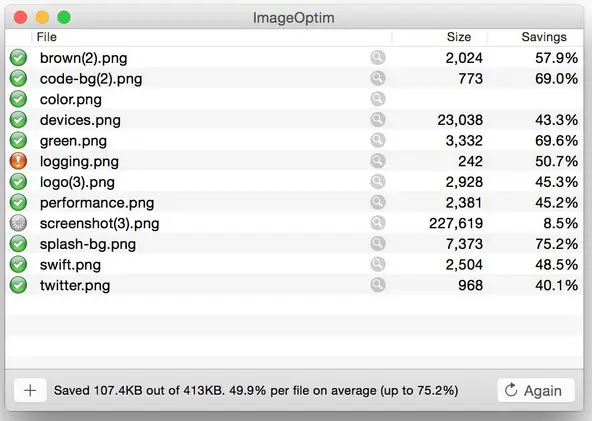The height and width of the screenshot is (421, 592).
Task: Click the spinning progress icon for screenshot(3).png
Action: coord(18,223)
